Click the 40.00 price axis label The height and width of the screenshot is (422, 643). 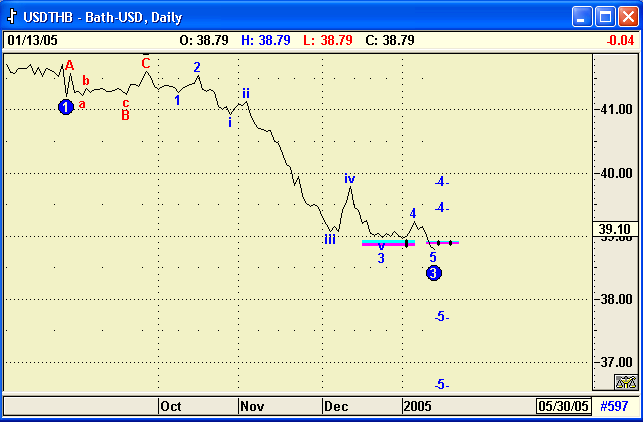(616, 173)
